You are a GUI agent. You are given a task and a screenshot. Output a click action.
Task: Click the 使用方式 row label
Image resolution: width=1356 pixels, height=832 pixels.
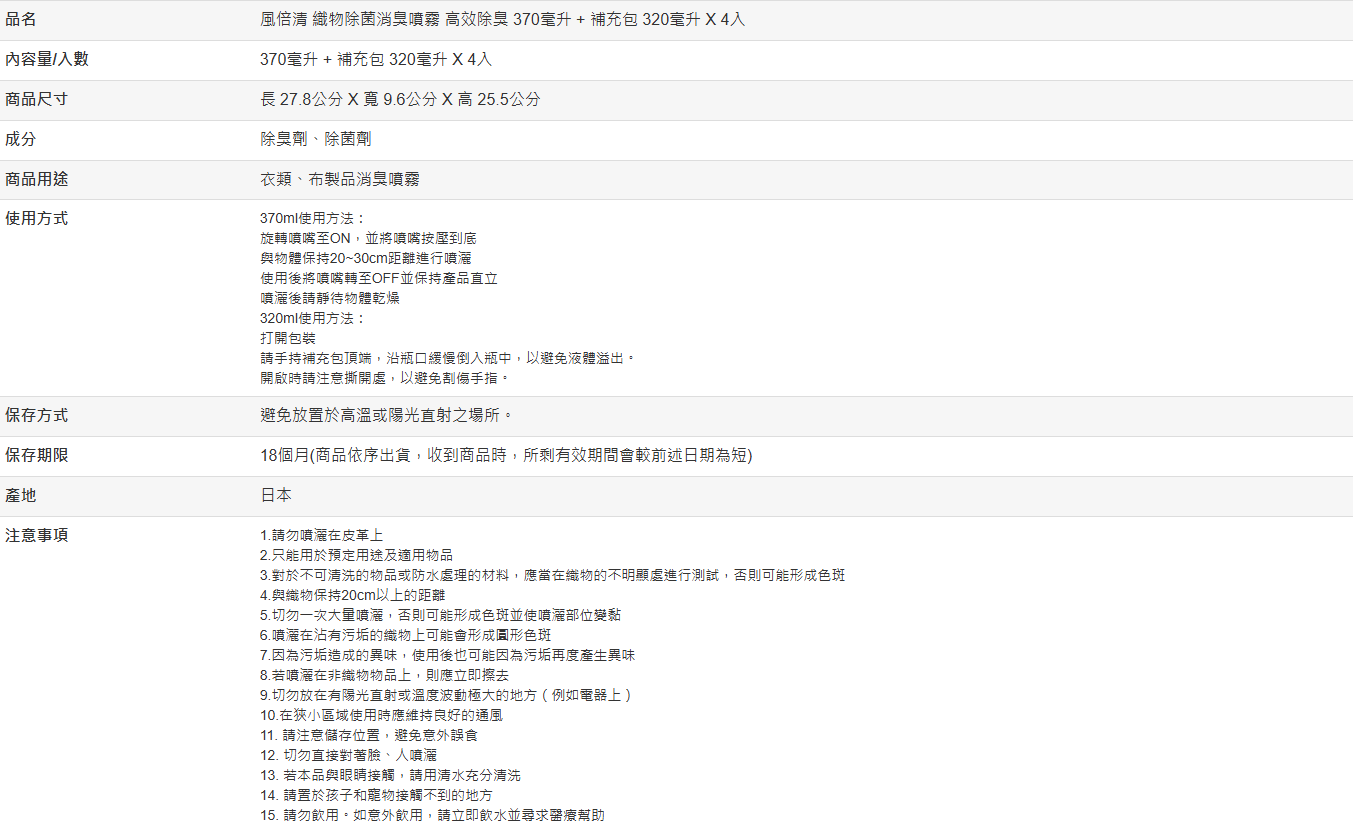click(37, 218)
